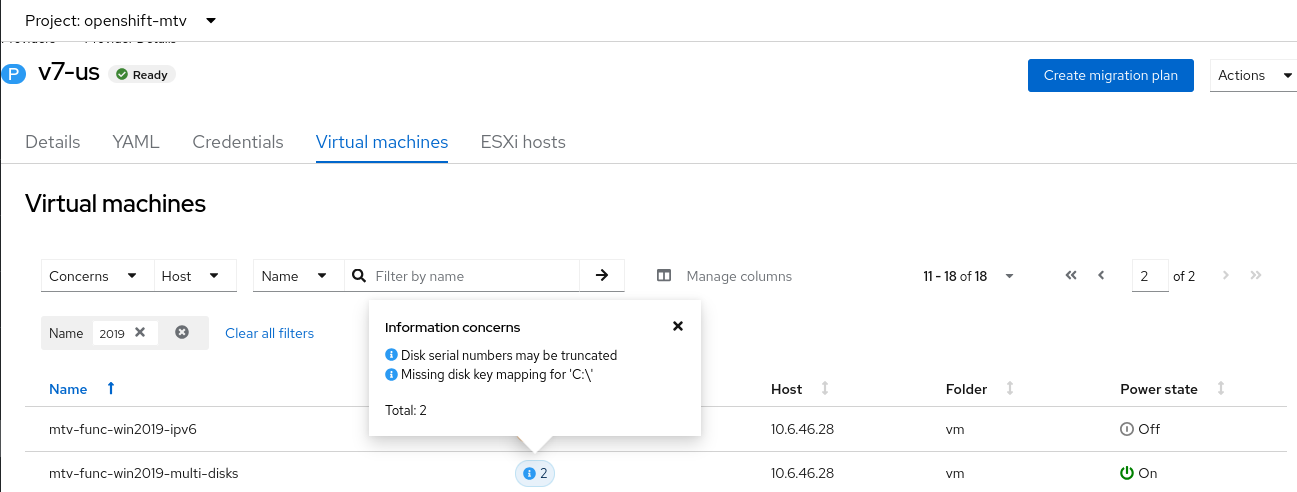
Task: Open Manage columns
Action: pos(725,276)
